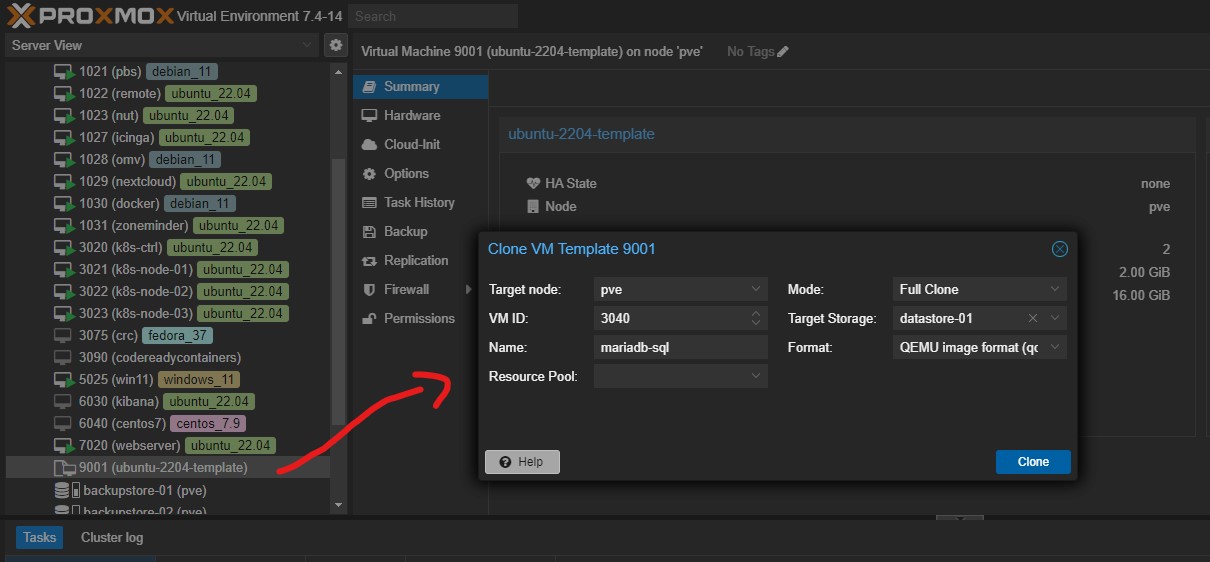The height and width of the screenshot is (562, 1210).
Task: Open the Resource Pool dropdown
Action: (756, 376)
